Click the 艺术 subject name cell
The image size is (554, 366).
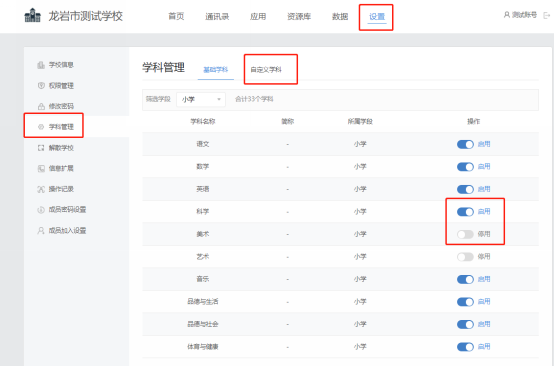[x=203, y=256]
